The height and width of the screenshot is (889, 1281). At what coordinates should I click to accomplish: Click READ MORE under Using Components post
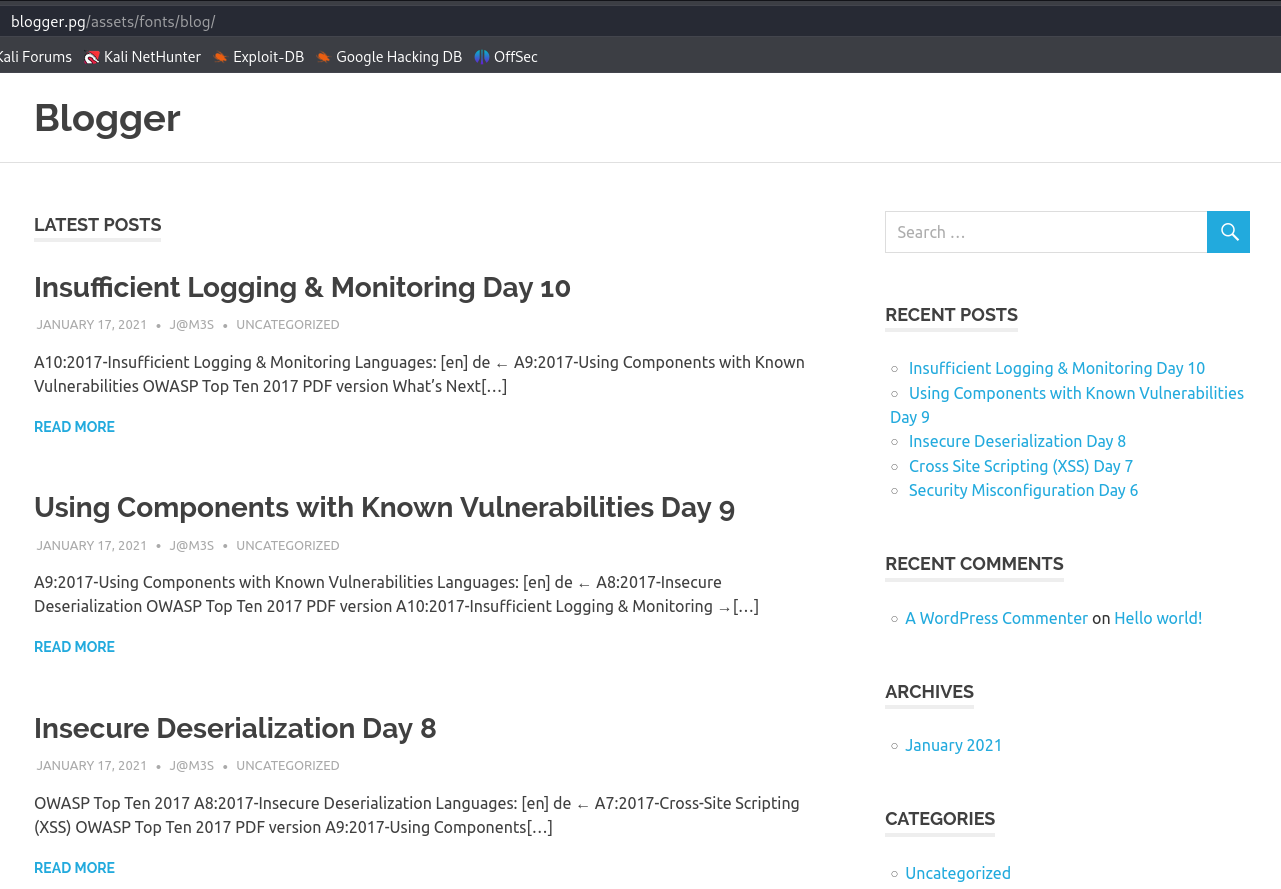pos(74,647)
